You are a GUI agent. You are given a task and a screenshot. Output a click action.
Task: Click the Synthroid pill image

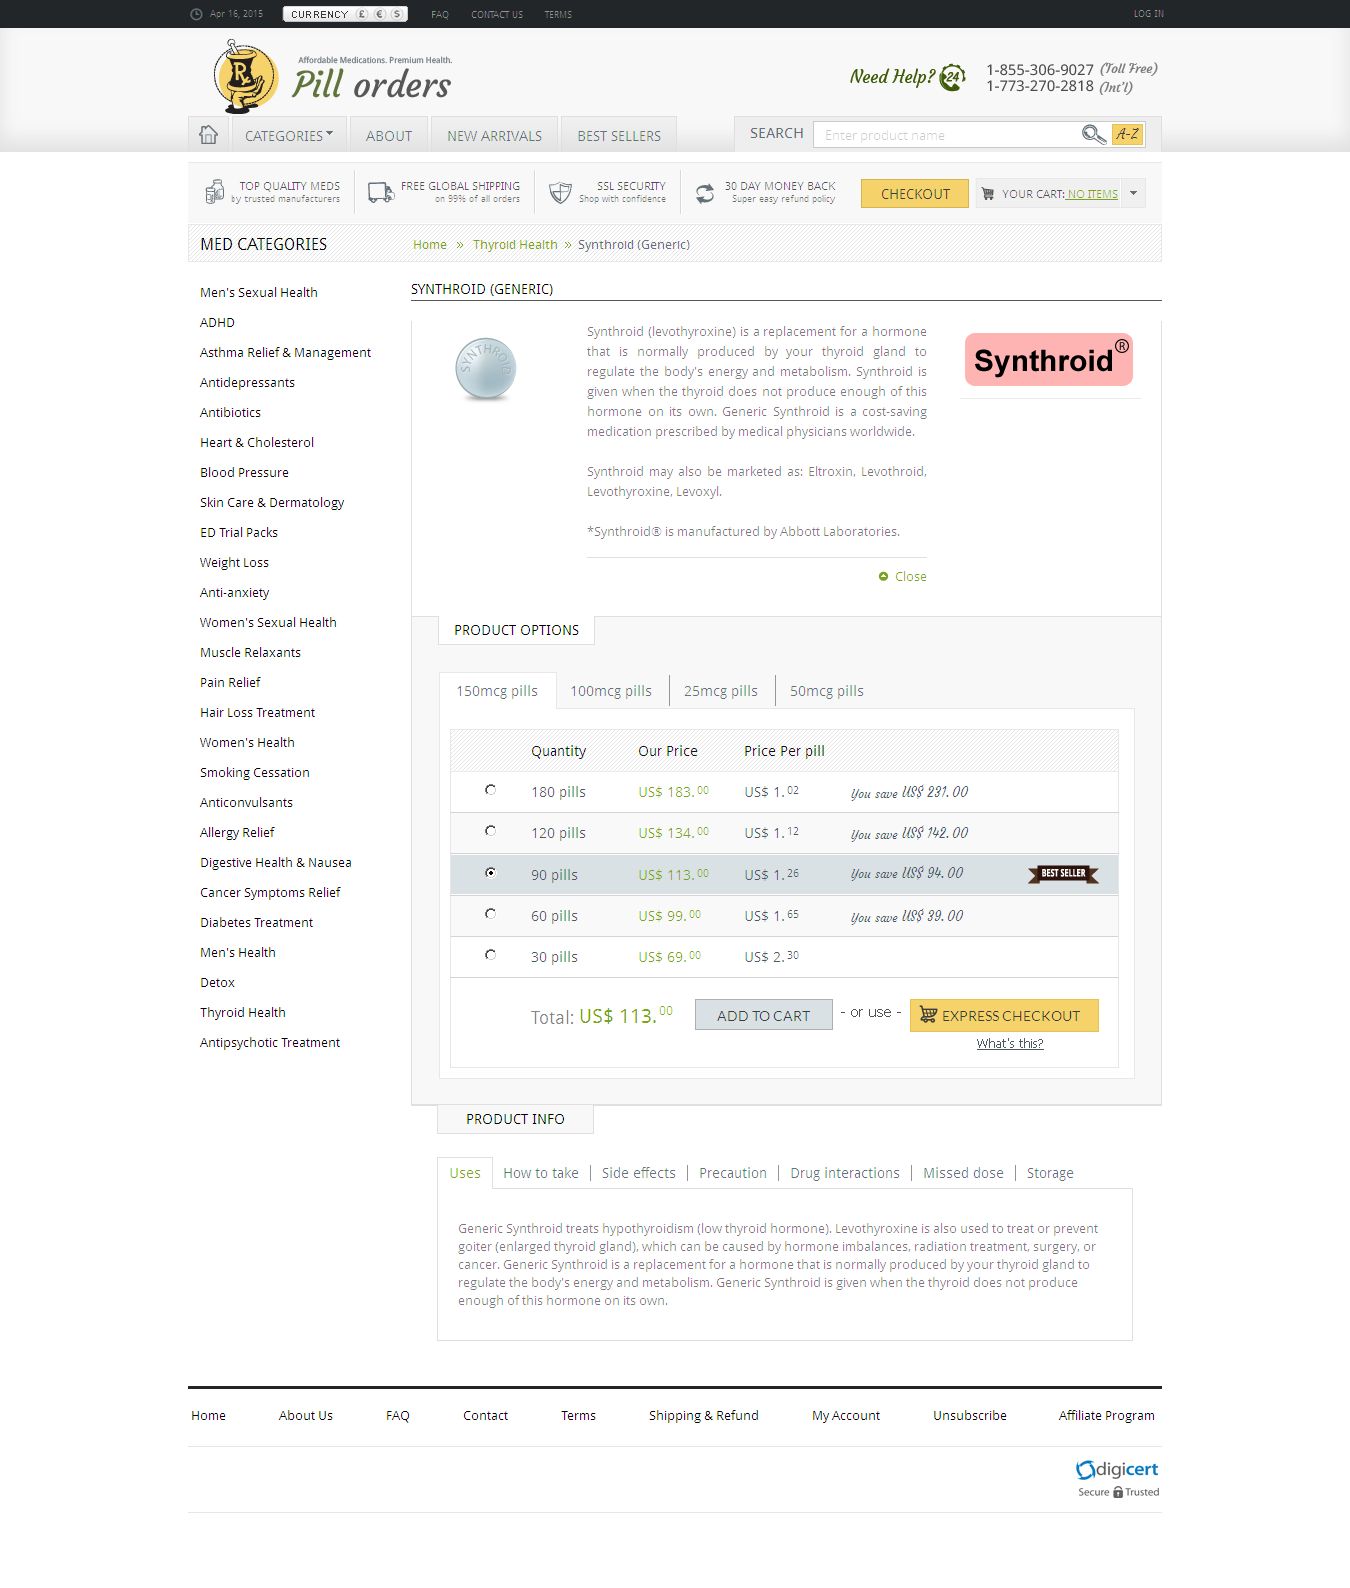click(x=486, y=369)
